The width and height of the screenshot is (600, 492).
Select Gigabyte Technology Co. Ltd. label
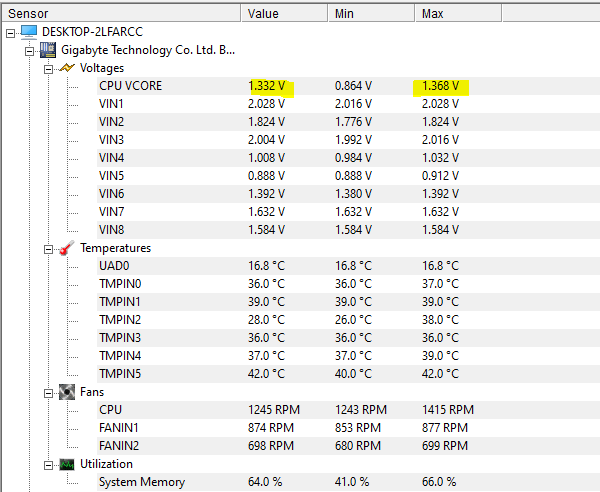point(148,50)
